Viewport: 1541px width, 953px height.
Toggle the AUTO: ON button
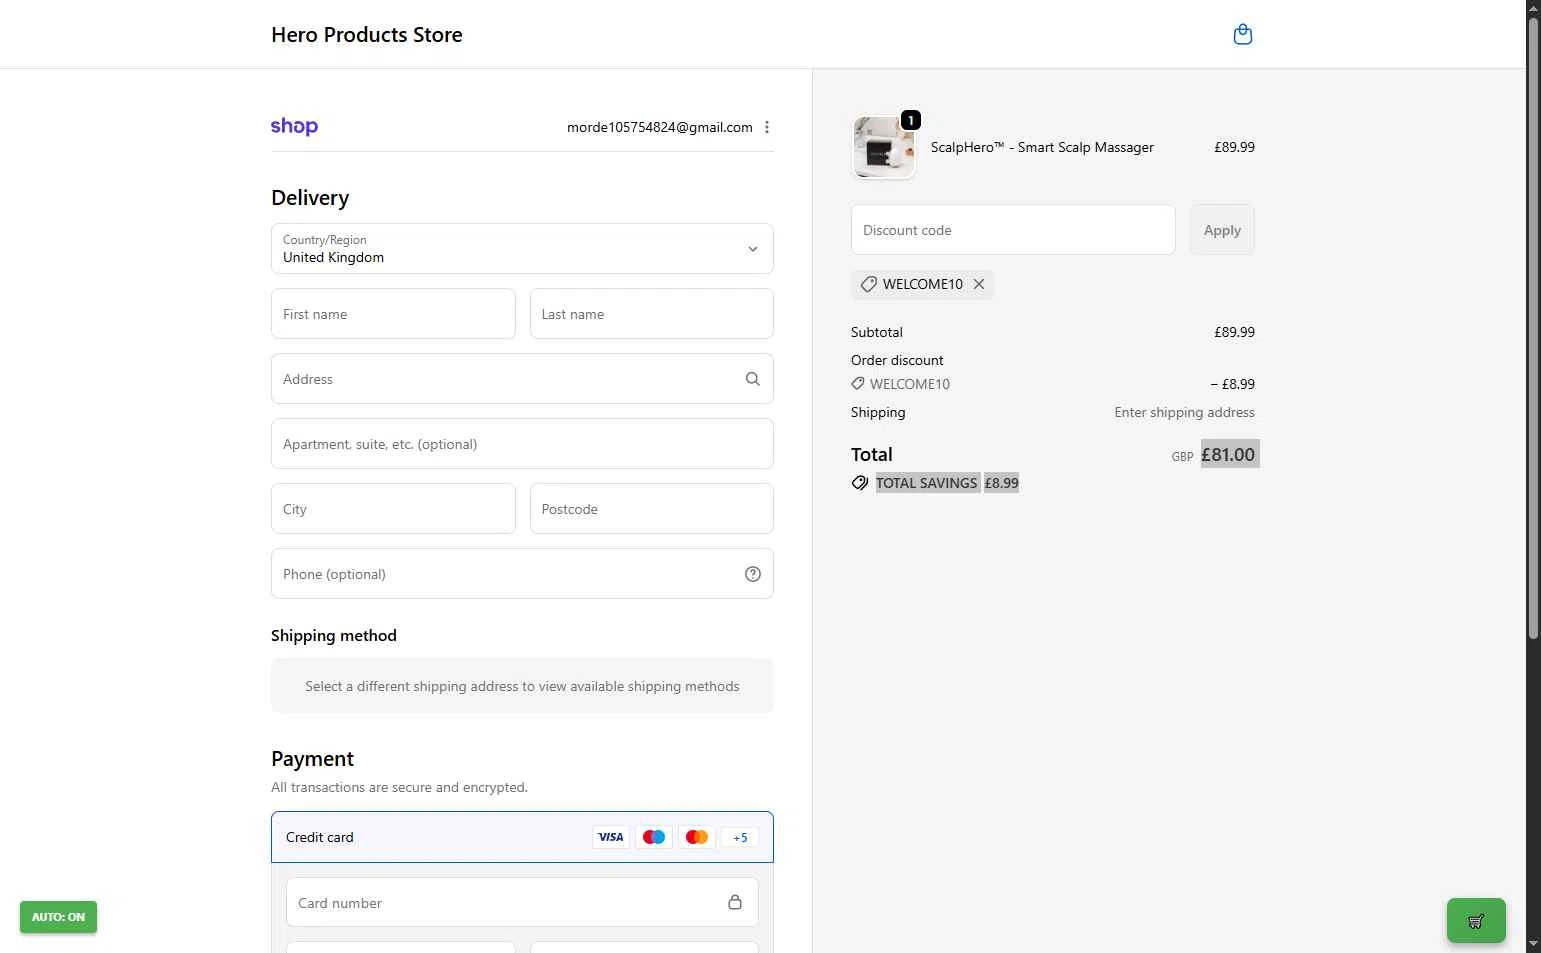[x=58, y=917]
